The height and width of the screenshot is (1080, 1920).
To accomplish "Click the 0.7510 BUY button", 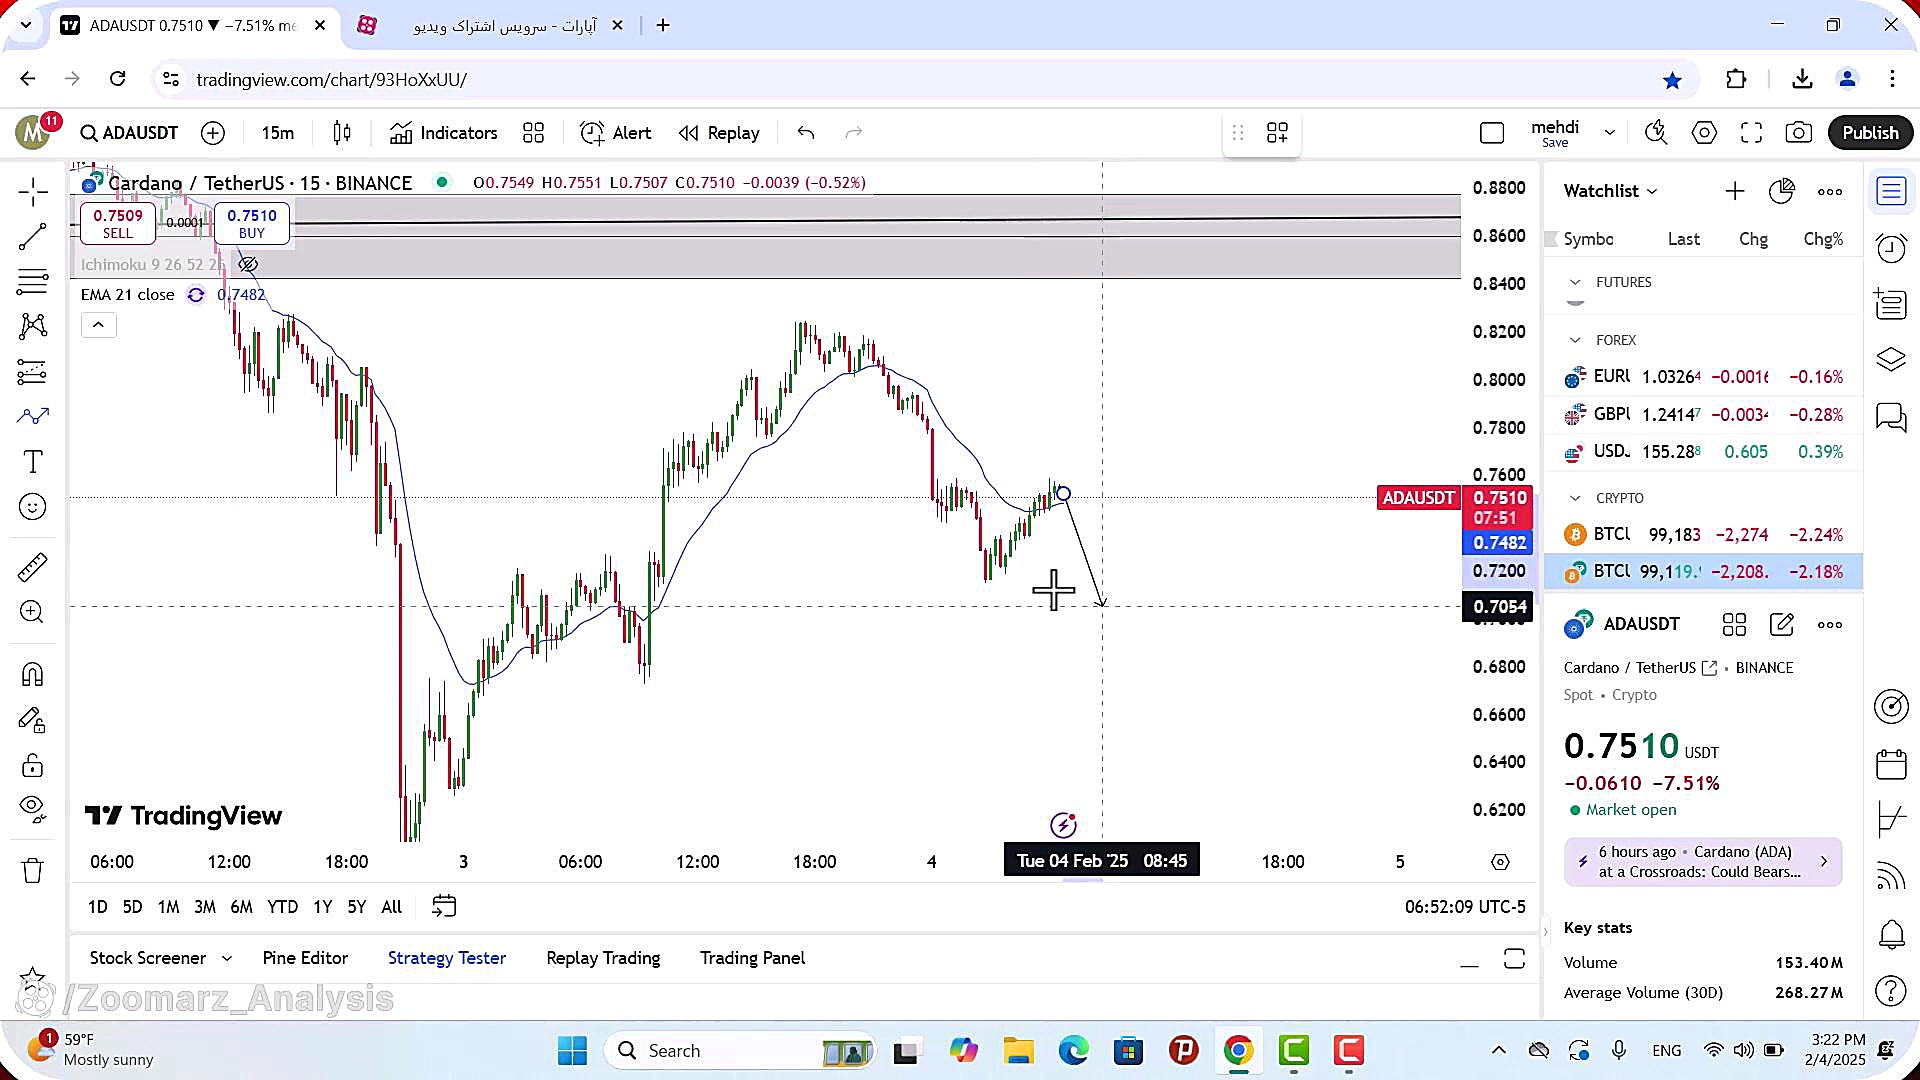I will coord(252,223).
